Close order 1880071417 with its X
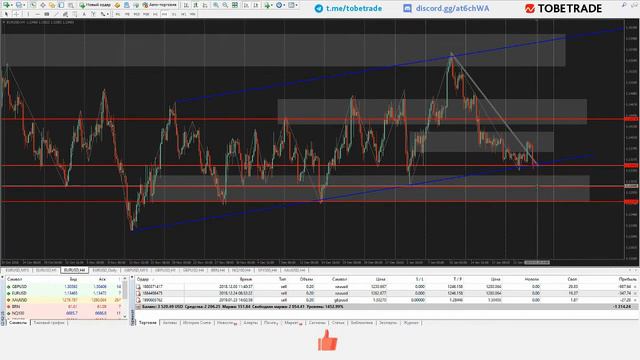 [x=635, y=287]
